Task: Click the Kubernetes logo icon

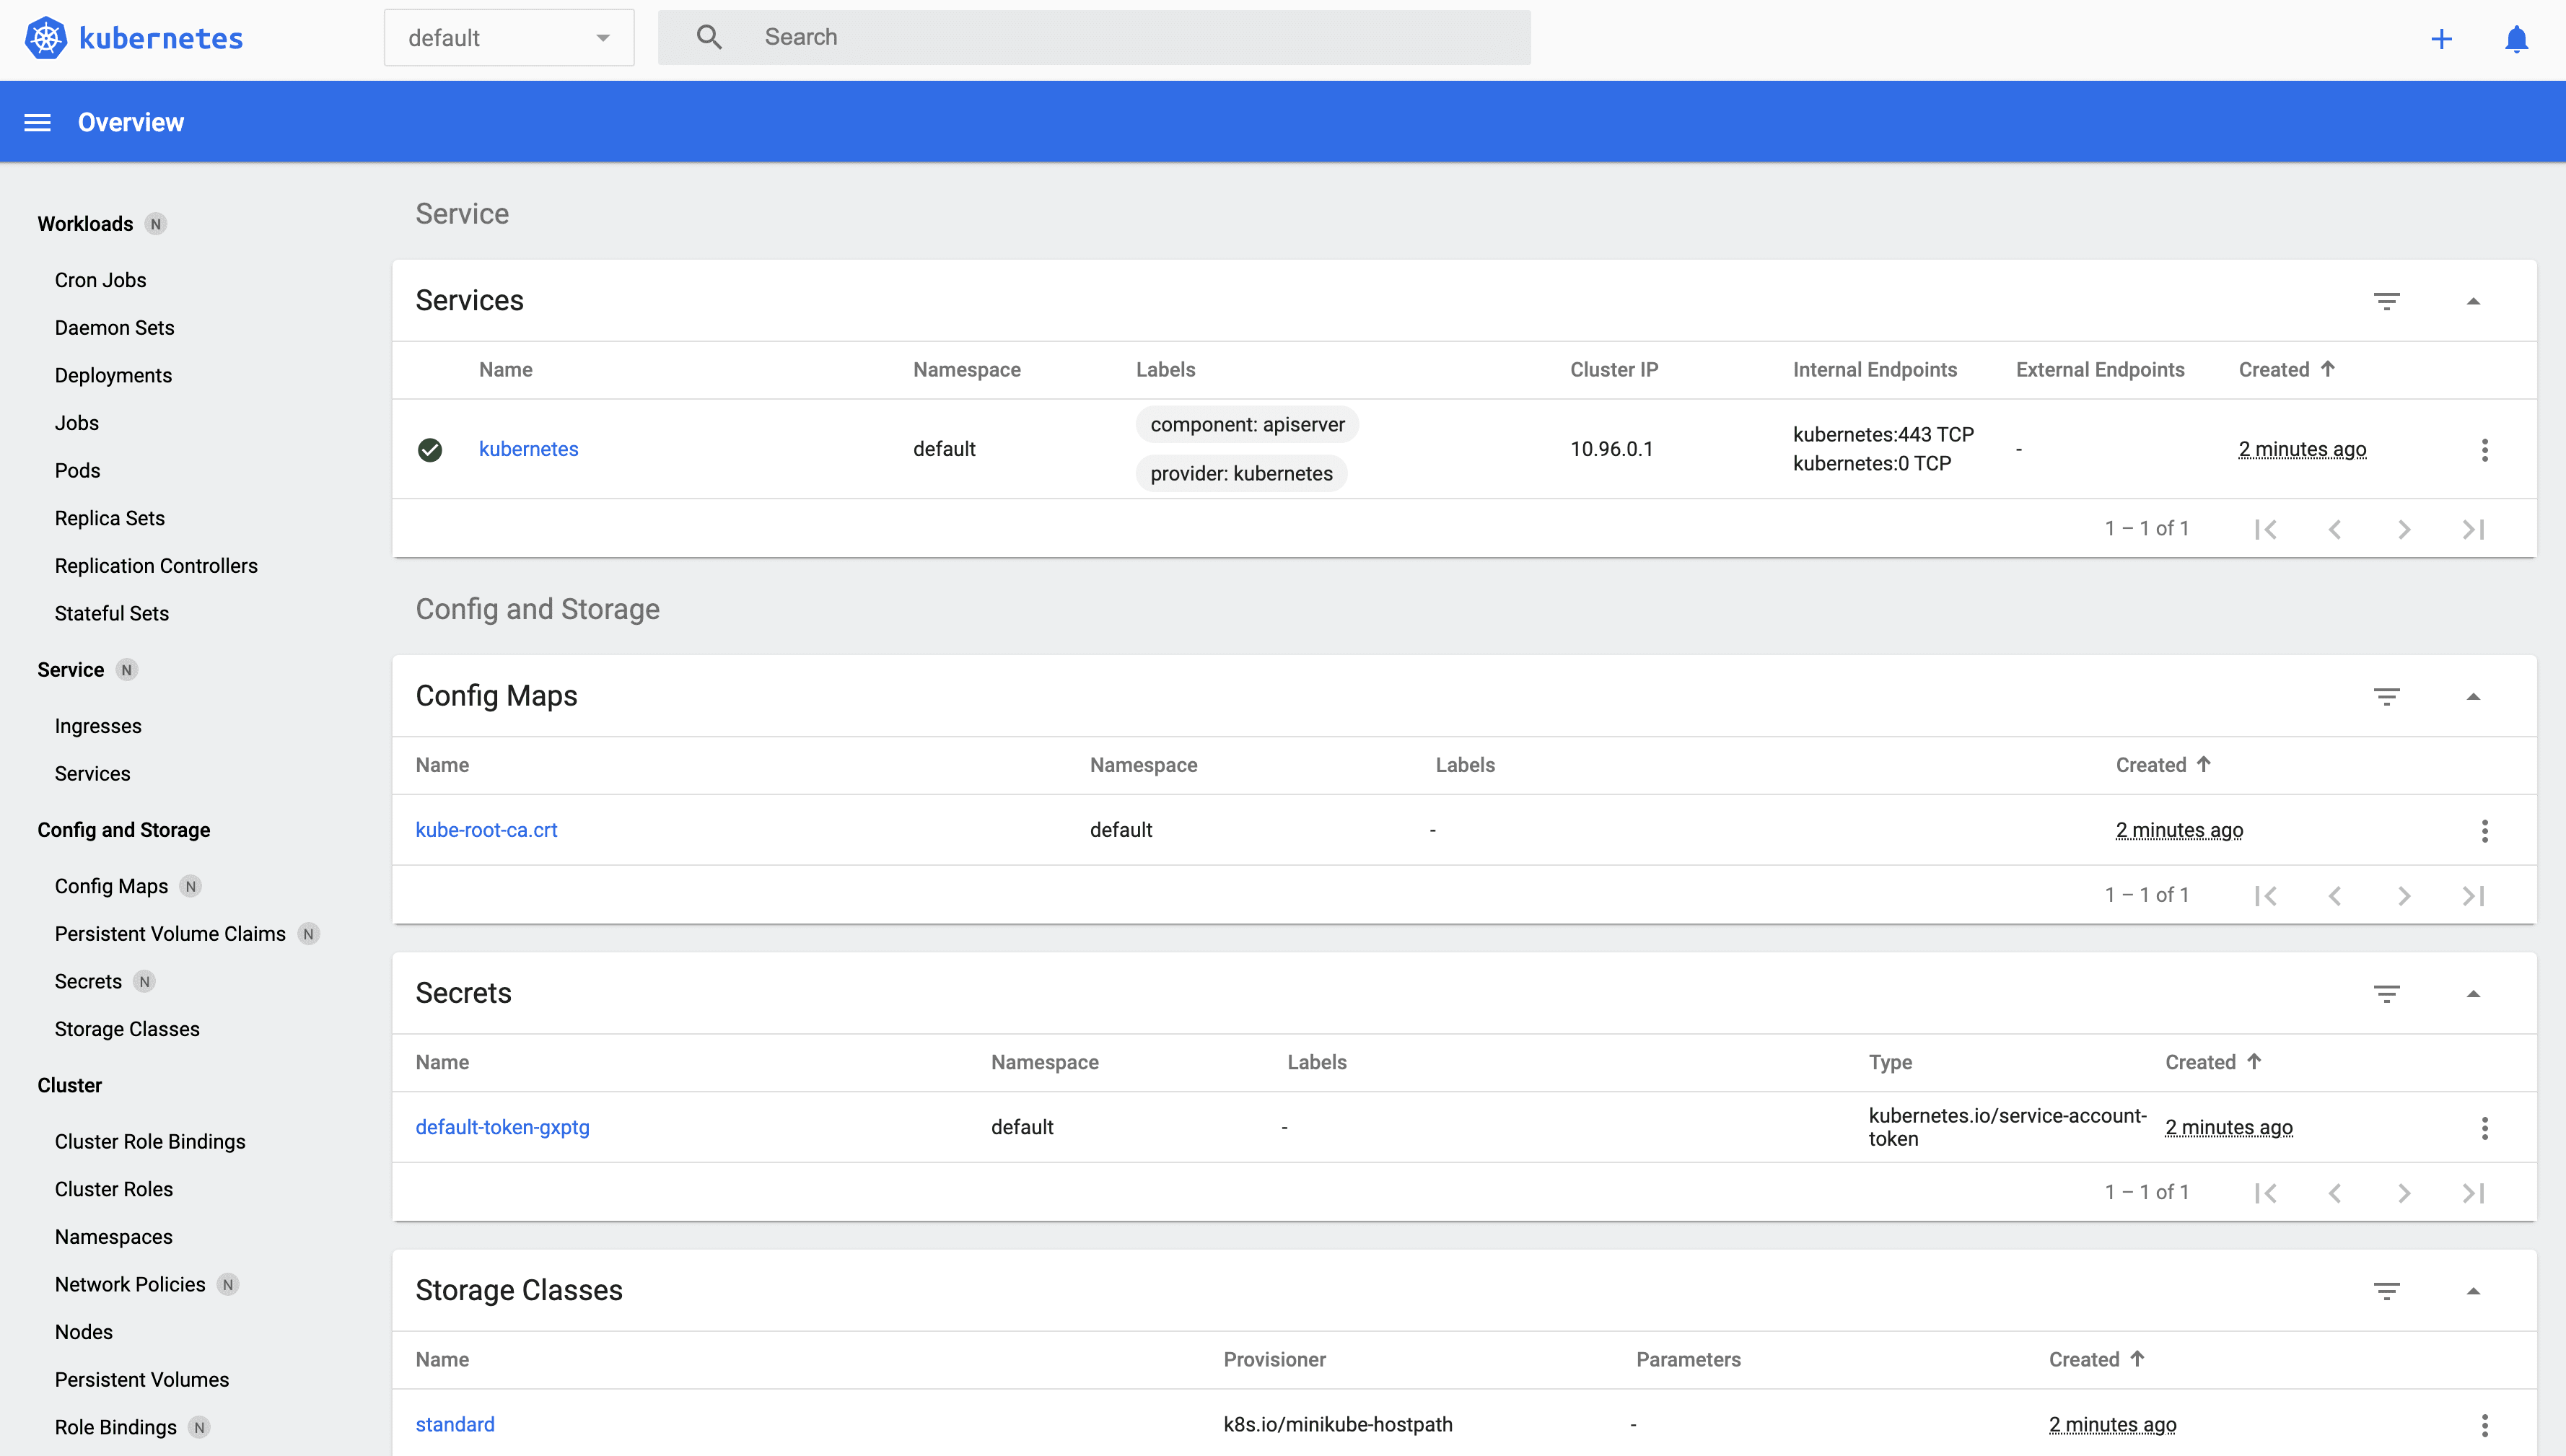Action: (x=46, y=38)
